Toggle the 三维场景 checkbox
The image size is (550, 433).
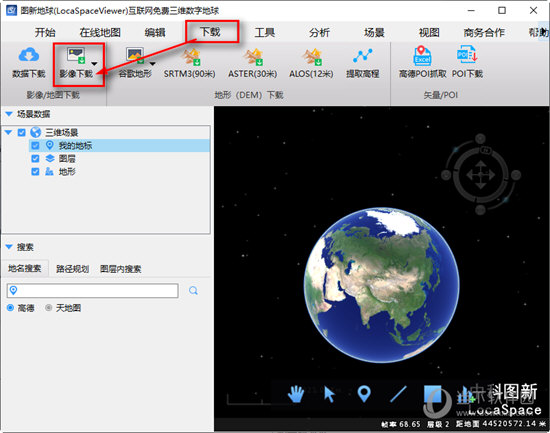pyautogui.click(x=22, y=132)
